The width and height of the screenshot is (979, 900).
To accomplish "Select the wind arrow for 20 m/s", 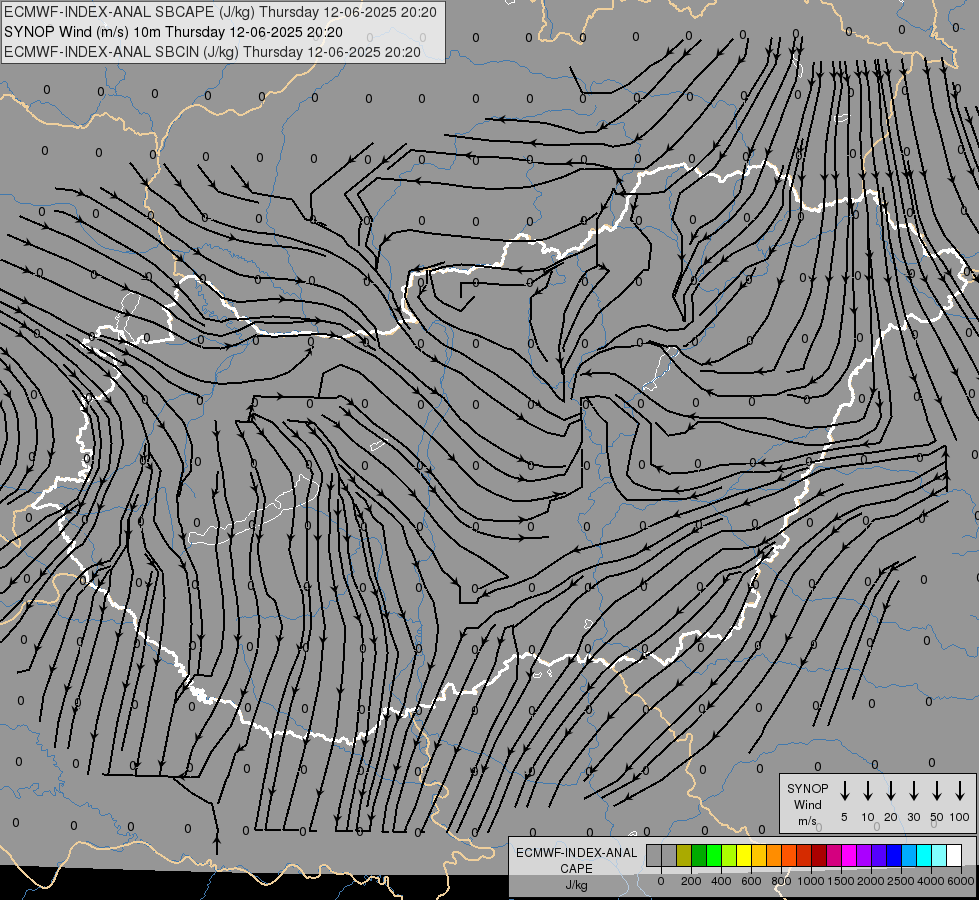I will pyautogui.click(x=890, y=791).
